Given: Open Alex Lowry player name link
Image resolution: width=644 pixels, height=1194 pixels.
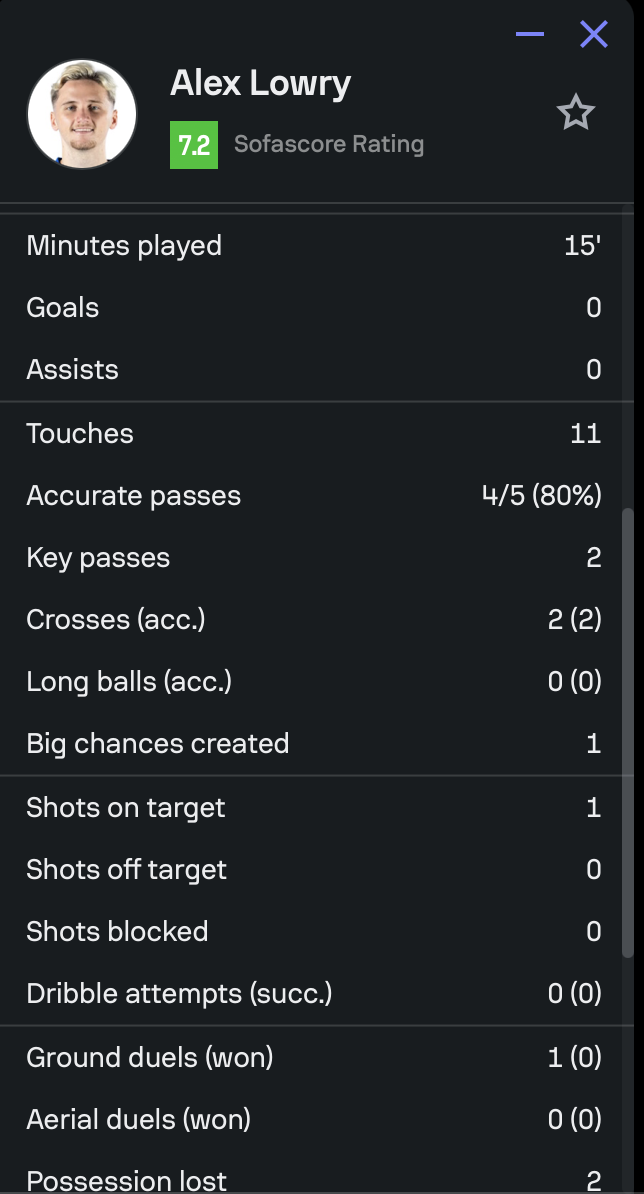Looking at the screenshot, I should click(x=260, y=83).
